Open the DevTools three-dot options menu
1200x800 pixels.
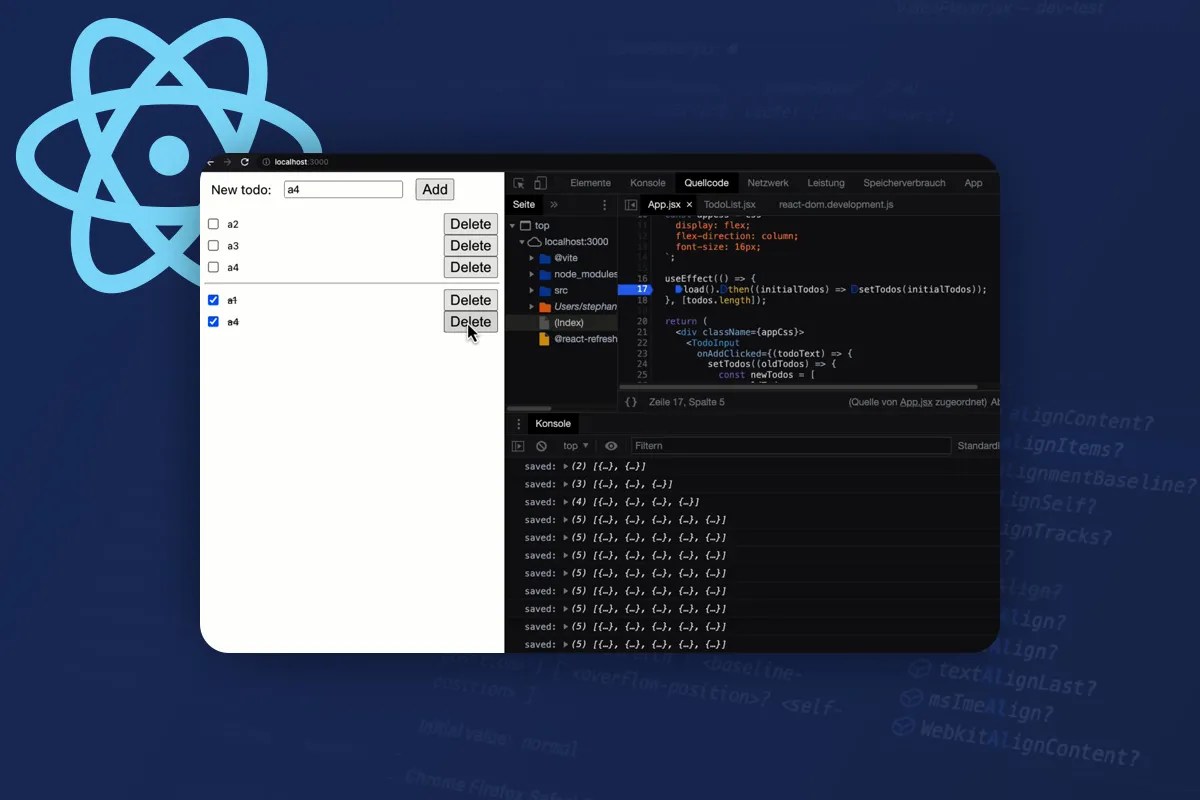coord(605,204)
